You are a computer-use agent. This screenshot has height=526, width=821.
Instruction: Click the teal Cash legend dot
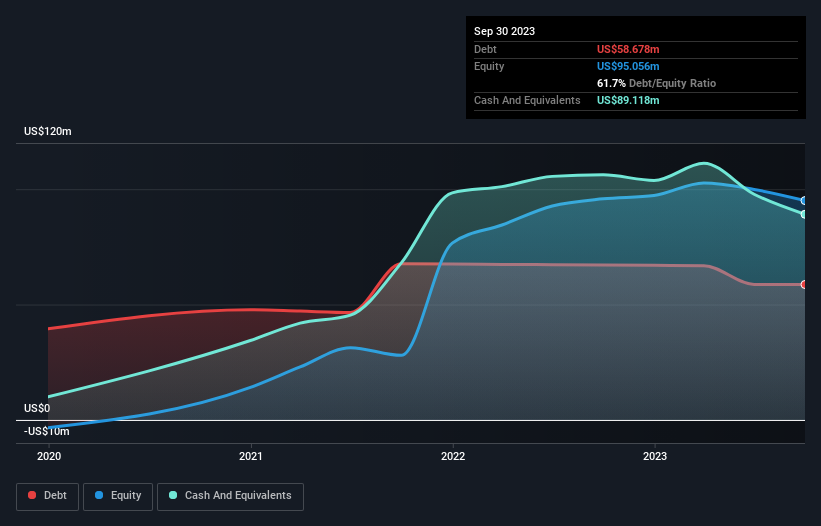[173, 495]
